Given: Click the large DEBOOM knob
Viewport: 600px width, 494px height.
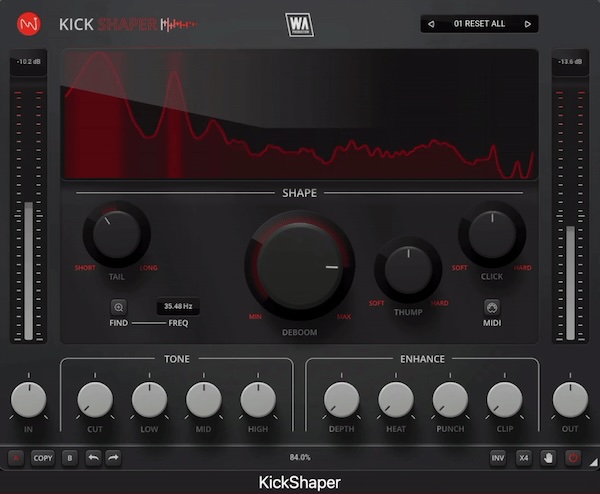Looking at the screenshot, I should tap(300, 265).
